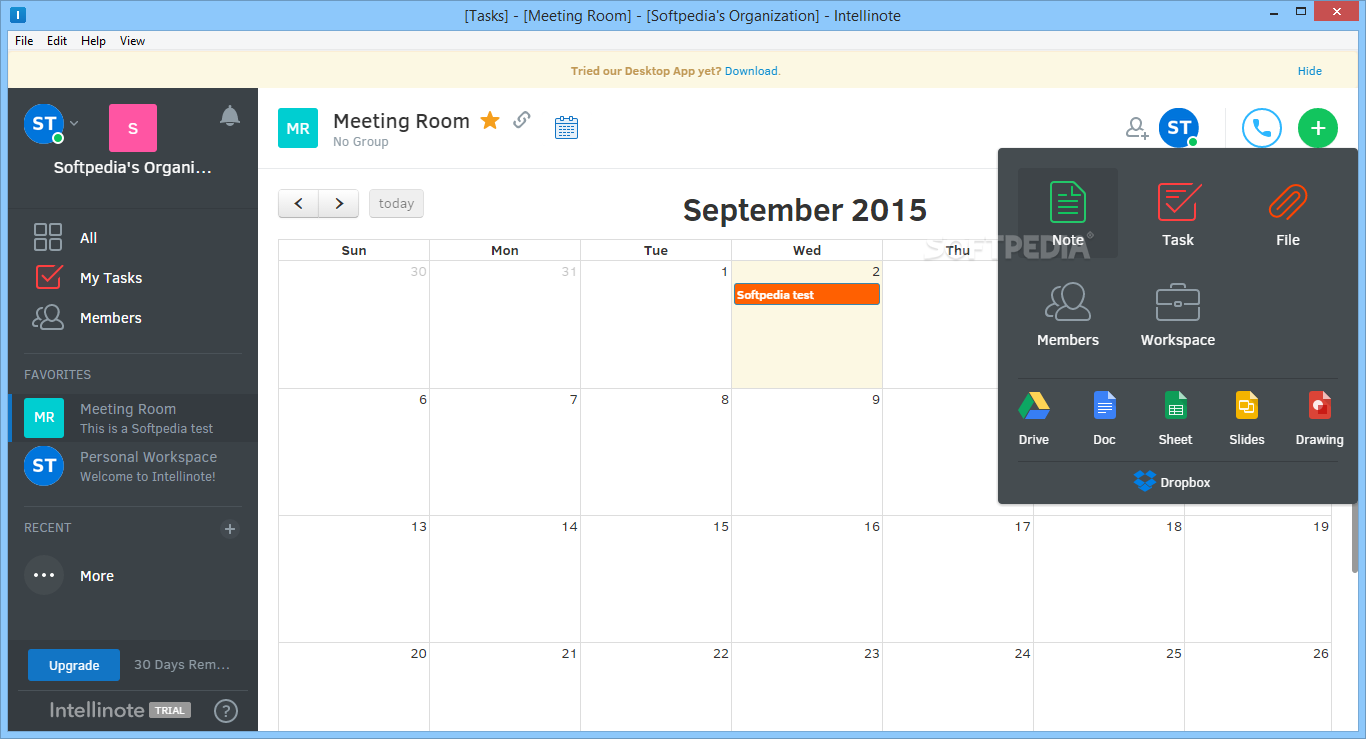Select the pink S organization tile
The width and height of the screenshot is (1366, 739).
click(x=133, y=128)
